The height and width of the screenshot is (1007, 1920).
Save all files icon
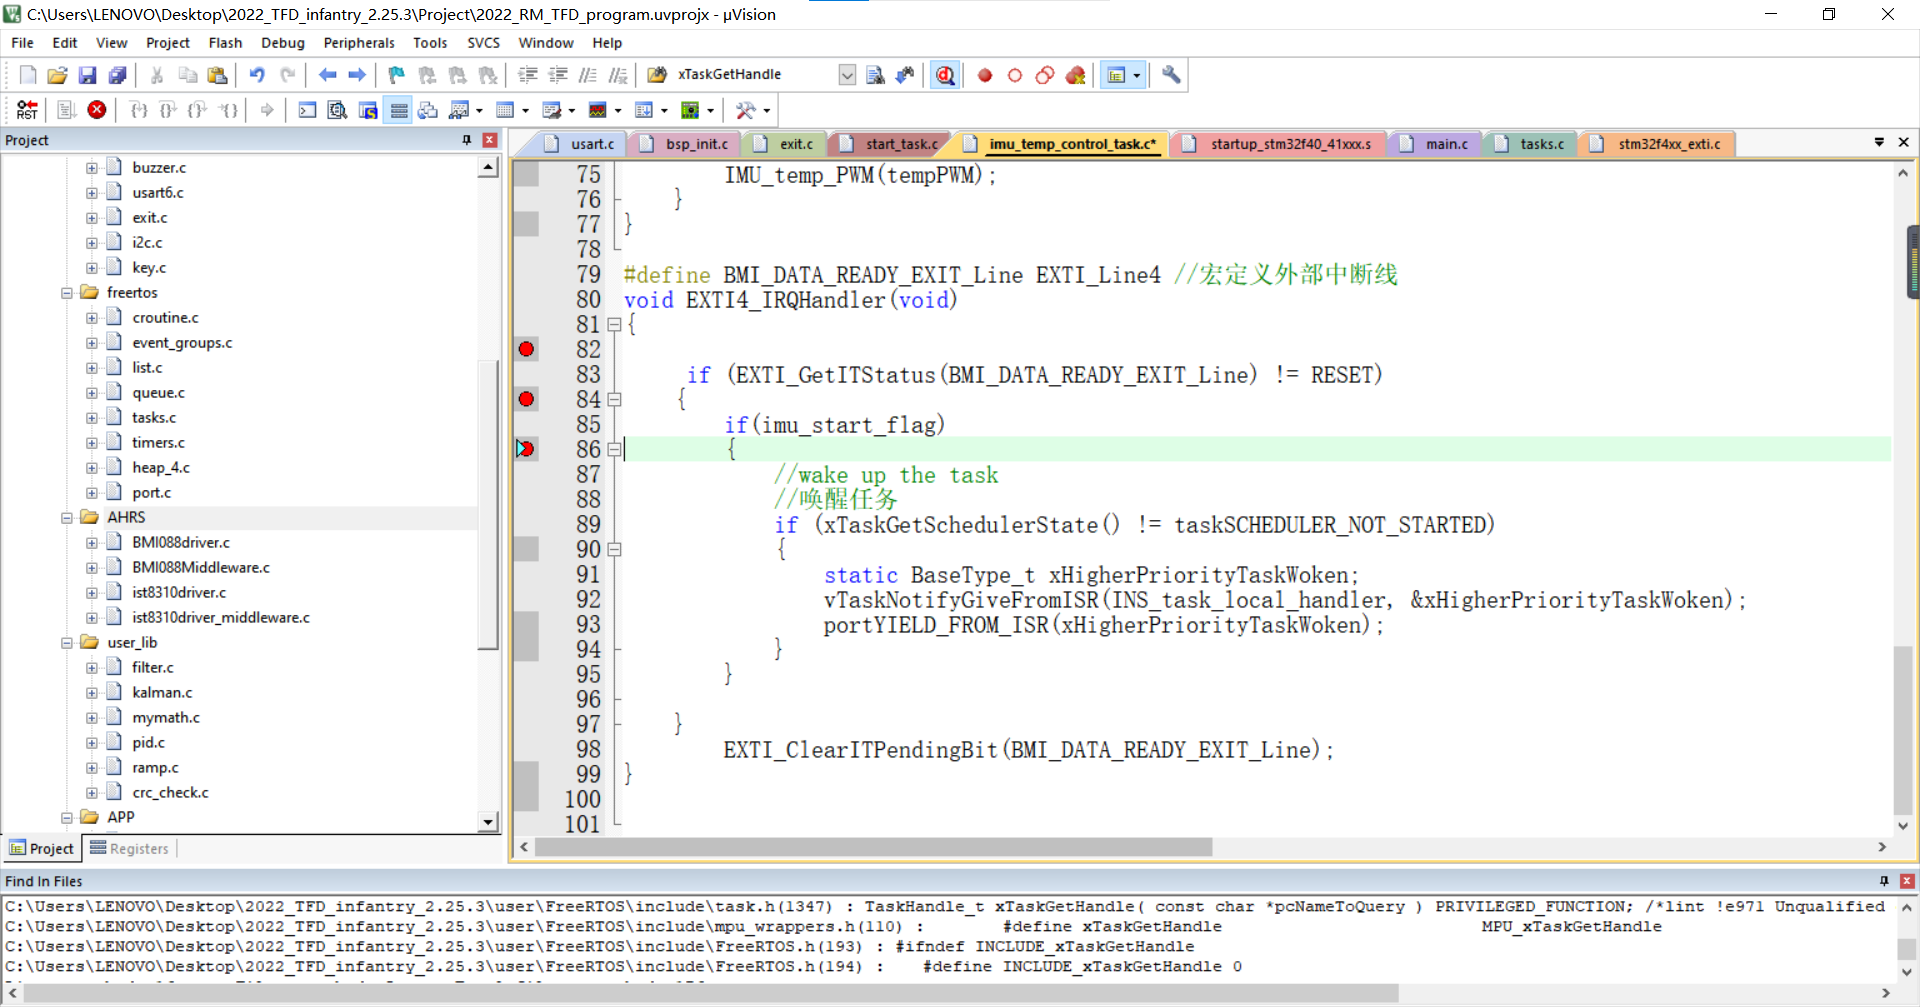(117, 75)
